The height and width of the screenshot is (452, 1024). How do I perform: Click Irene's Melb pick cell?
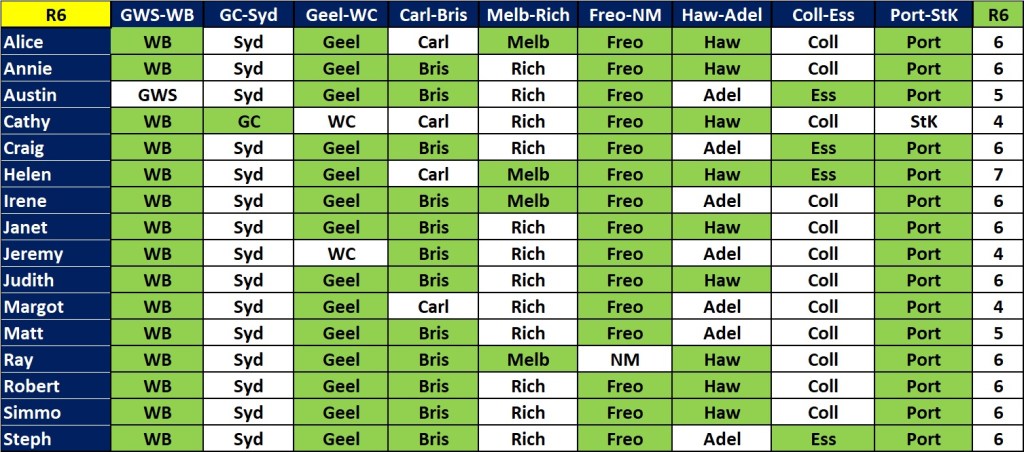(x=528, y=201)
